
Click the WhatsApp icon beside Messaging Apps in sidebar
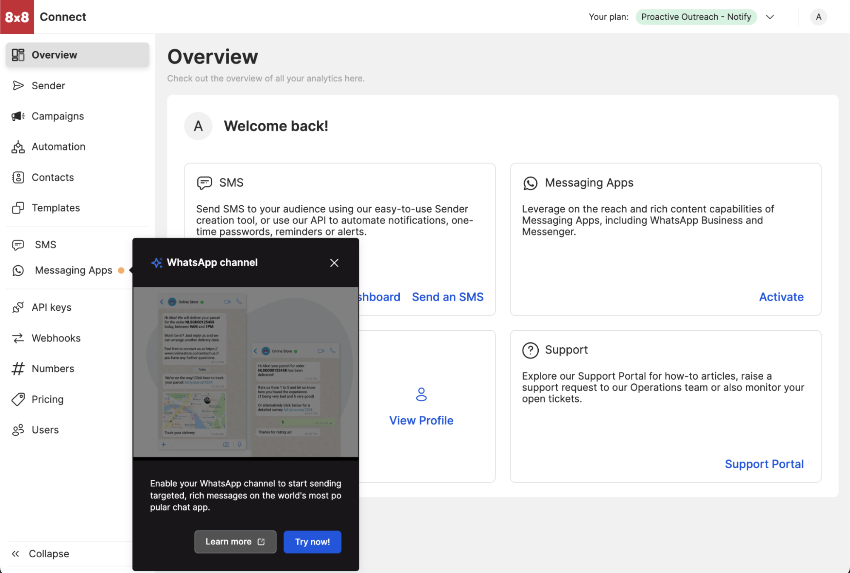click(18, 271)
